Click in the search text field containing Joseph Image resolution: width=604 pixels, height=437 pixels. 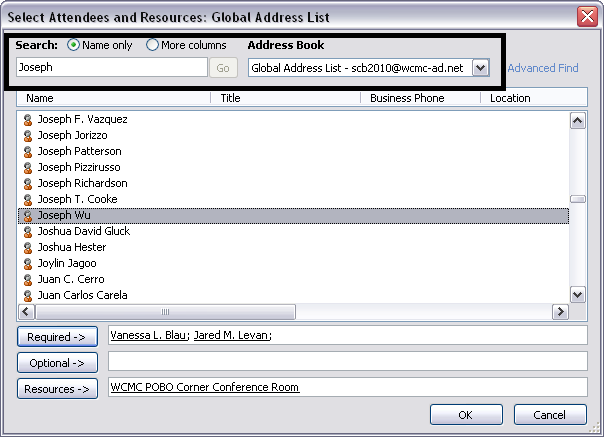click(x=110, y=67)
